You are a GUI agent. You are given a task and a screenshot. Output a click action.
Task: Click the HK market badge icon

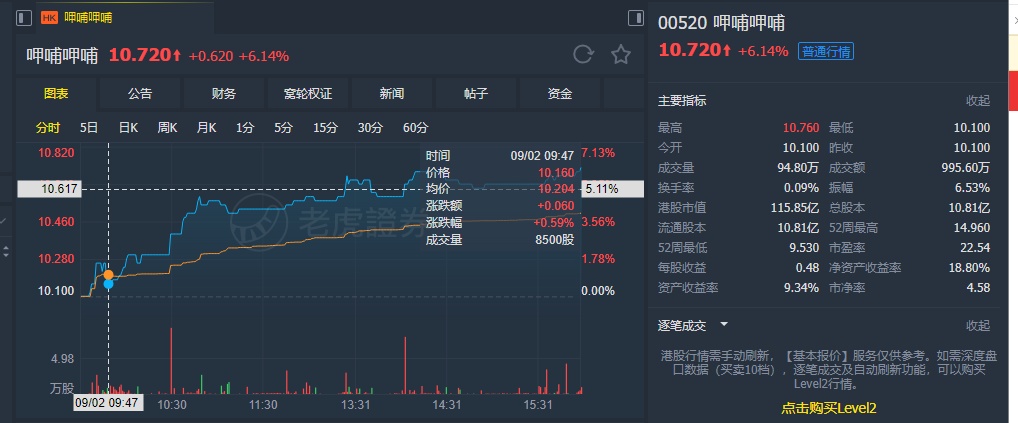(49, 18)
